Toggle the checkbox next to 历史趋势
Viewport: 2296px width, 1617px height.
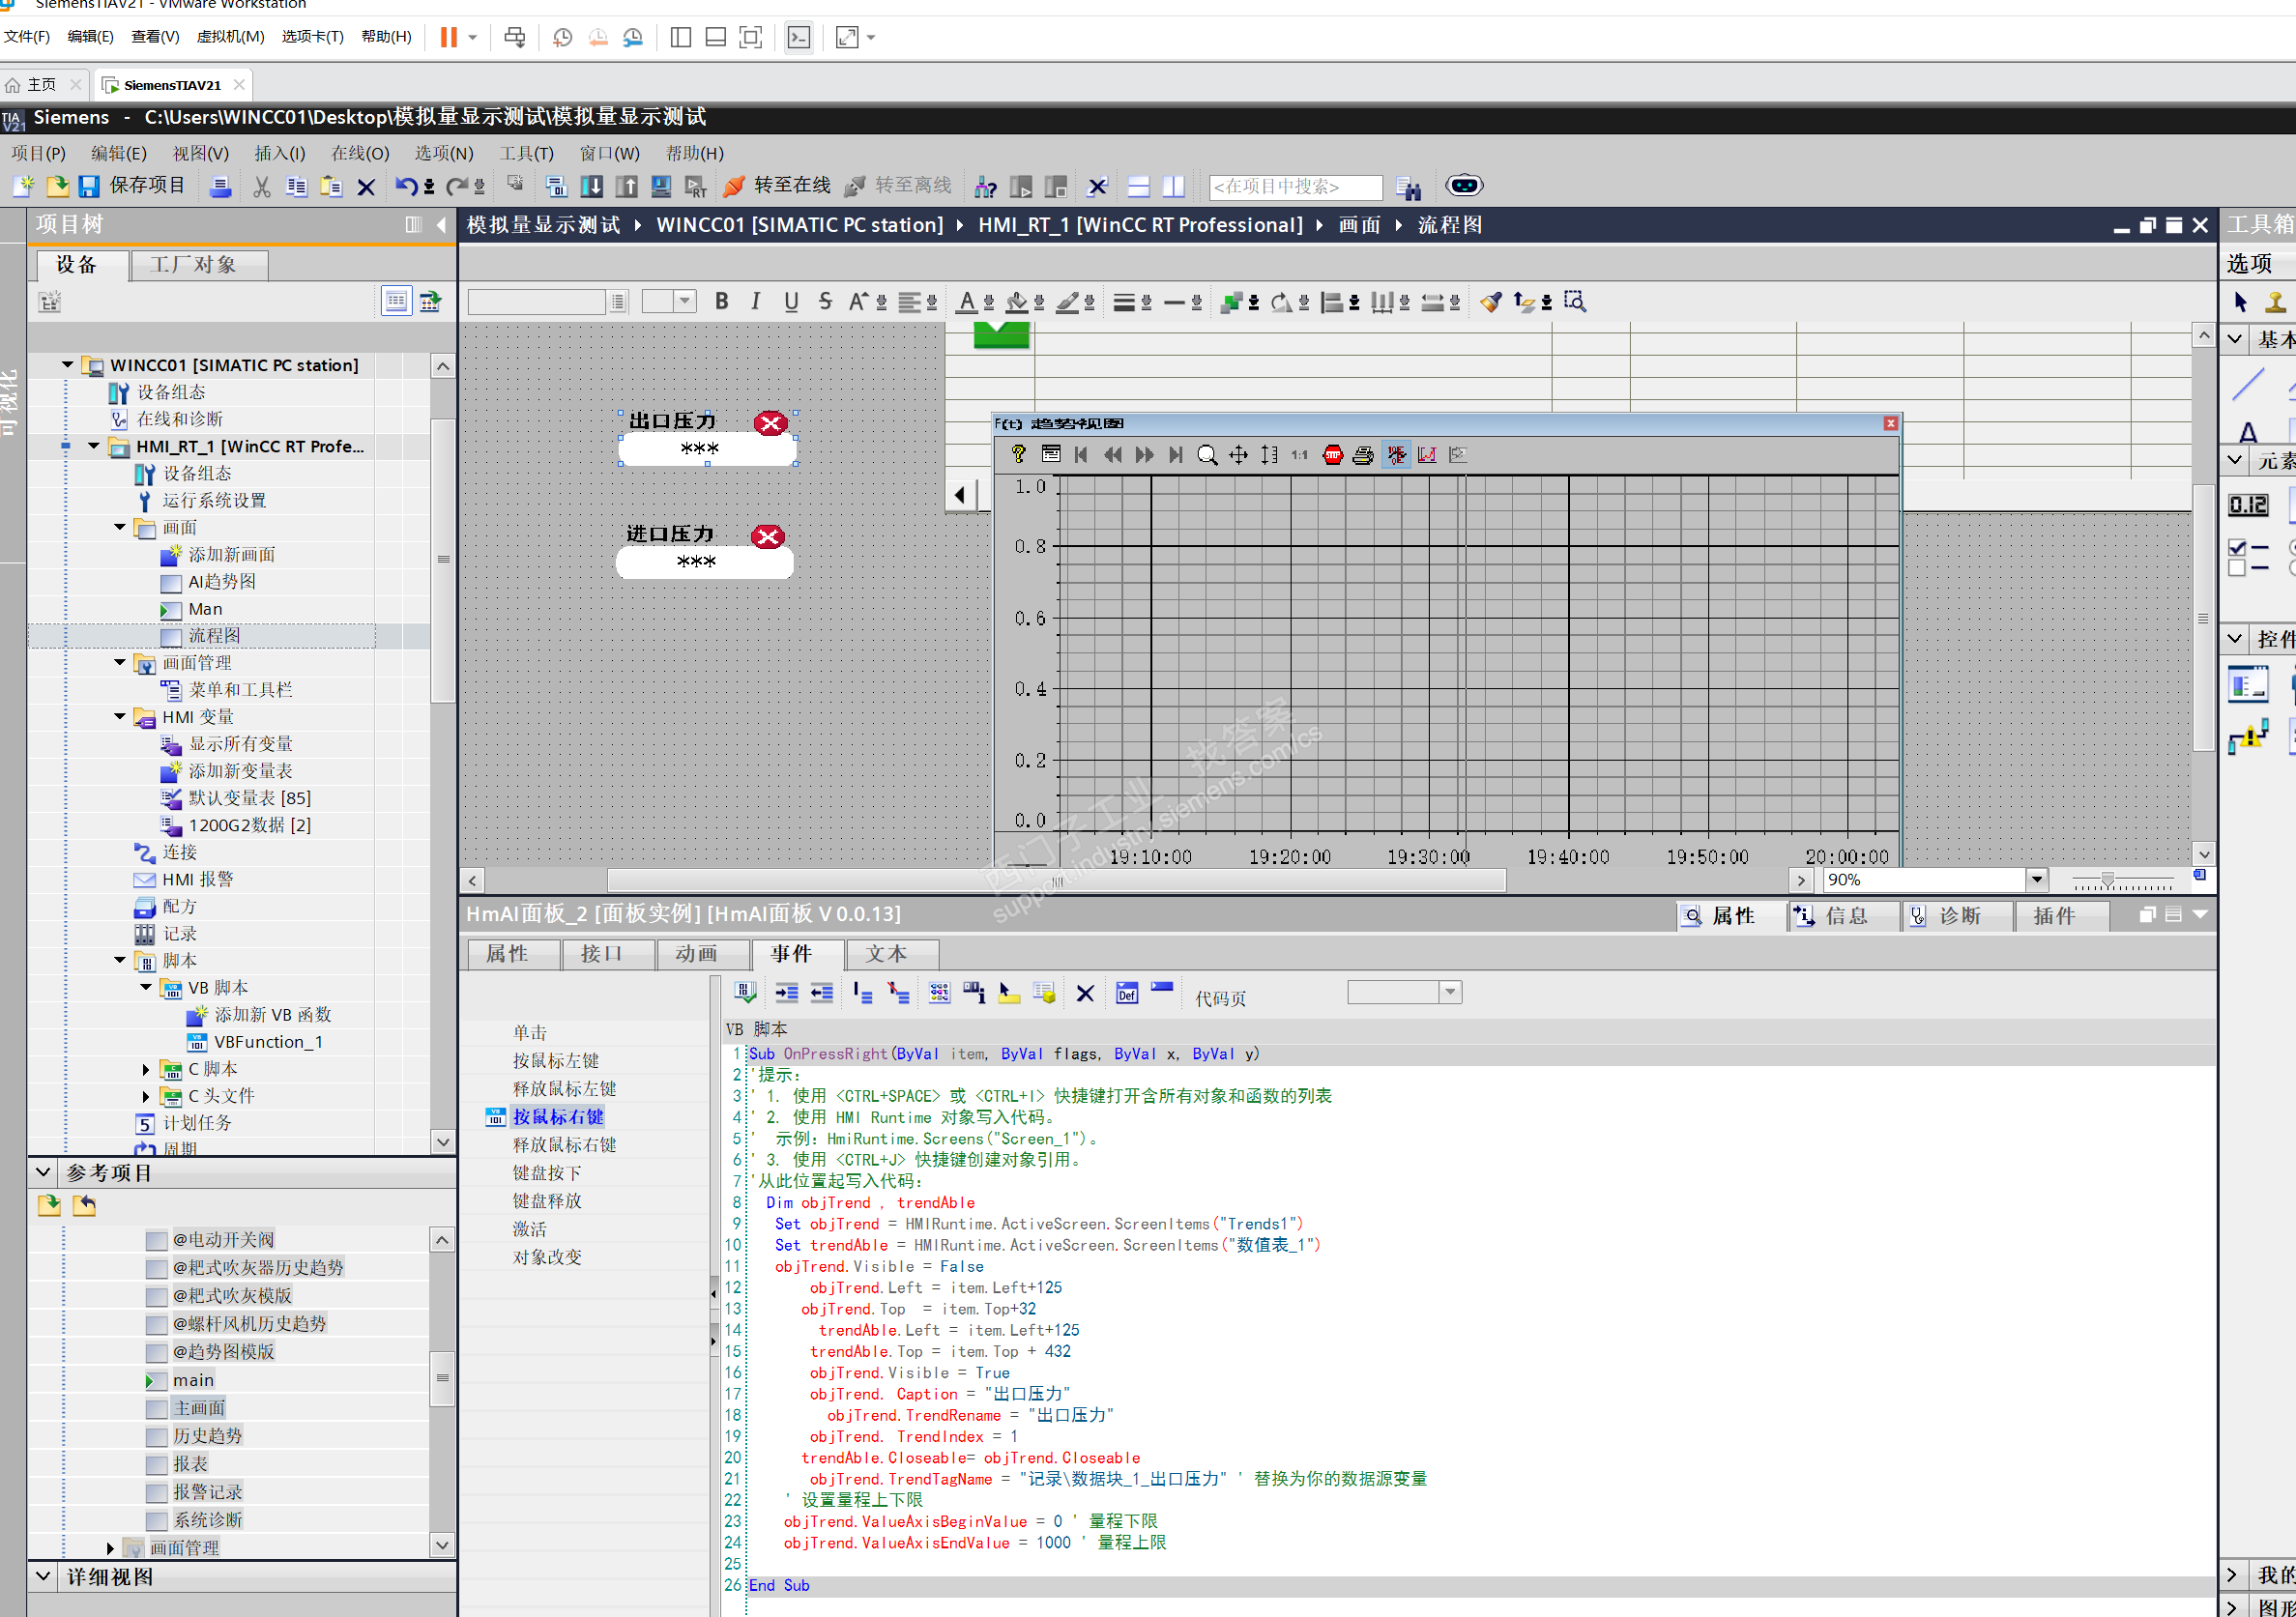[156, 1437]
